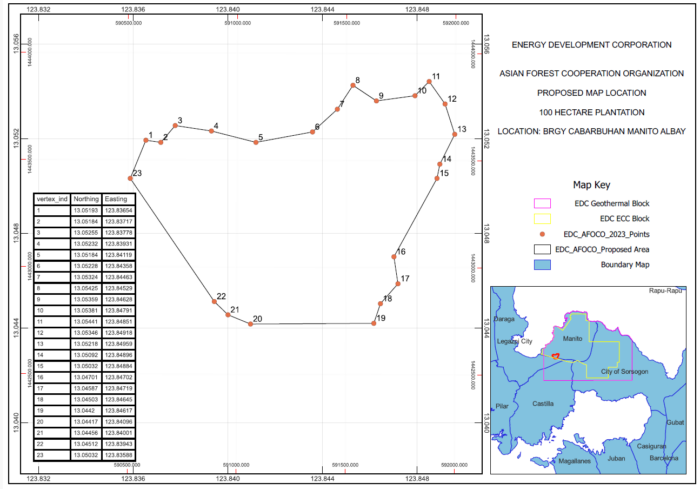
Task: Click the Northing column header
Action: (x=86, y=199)
